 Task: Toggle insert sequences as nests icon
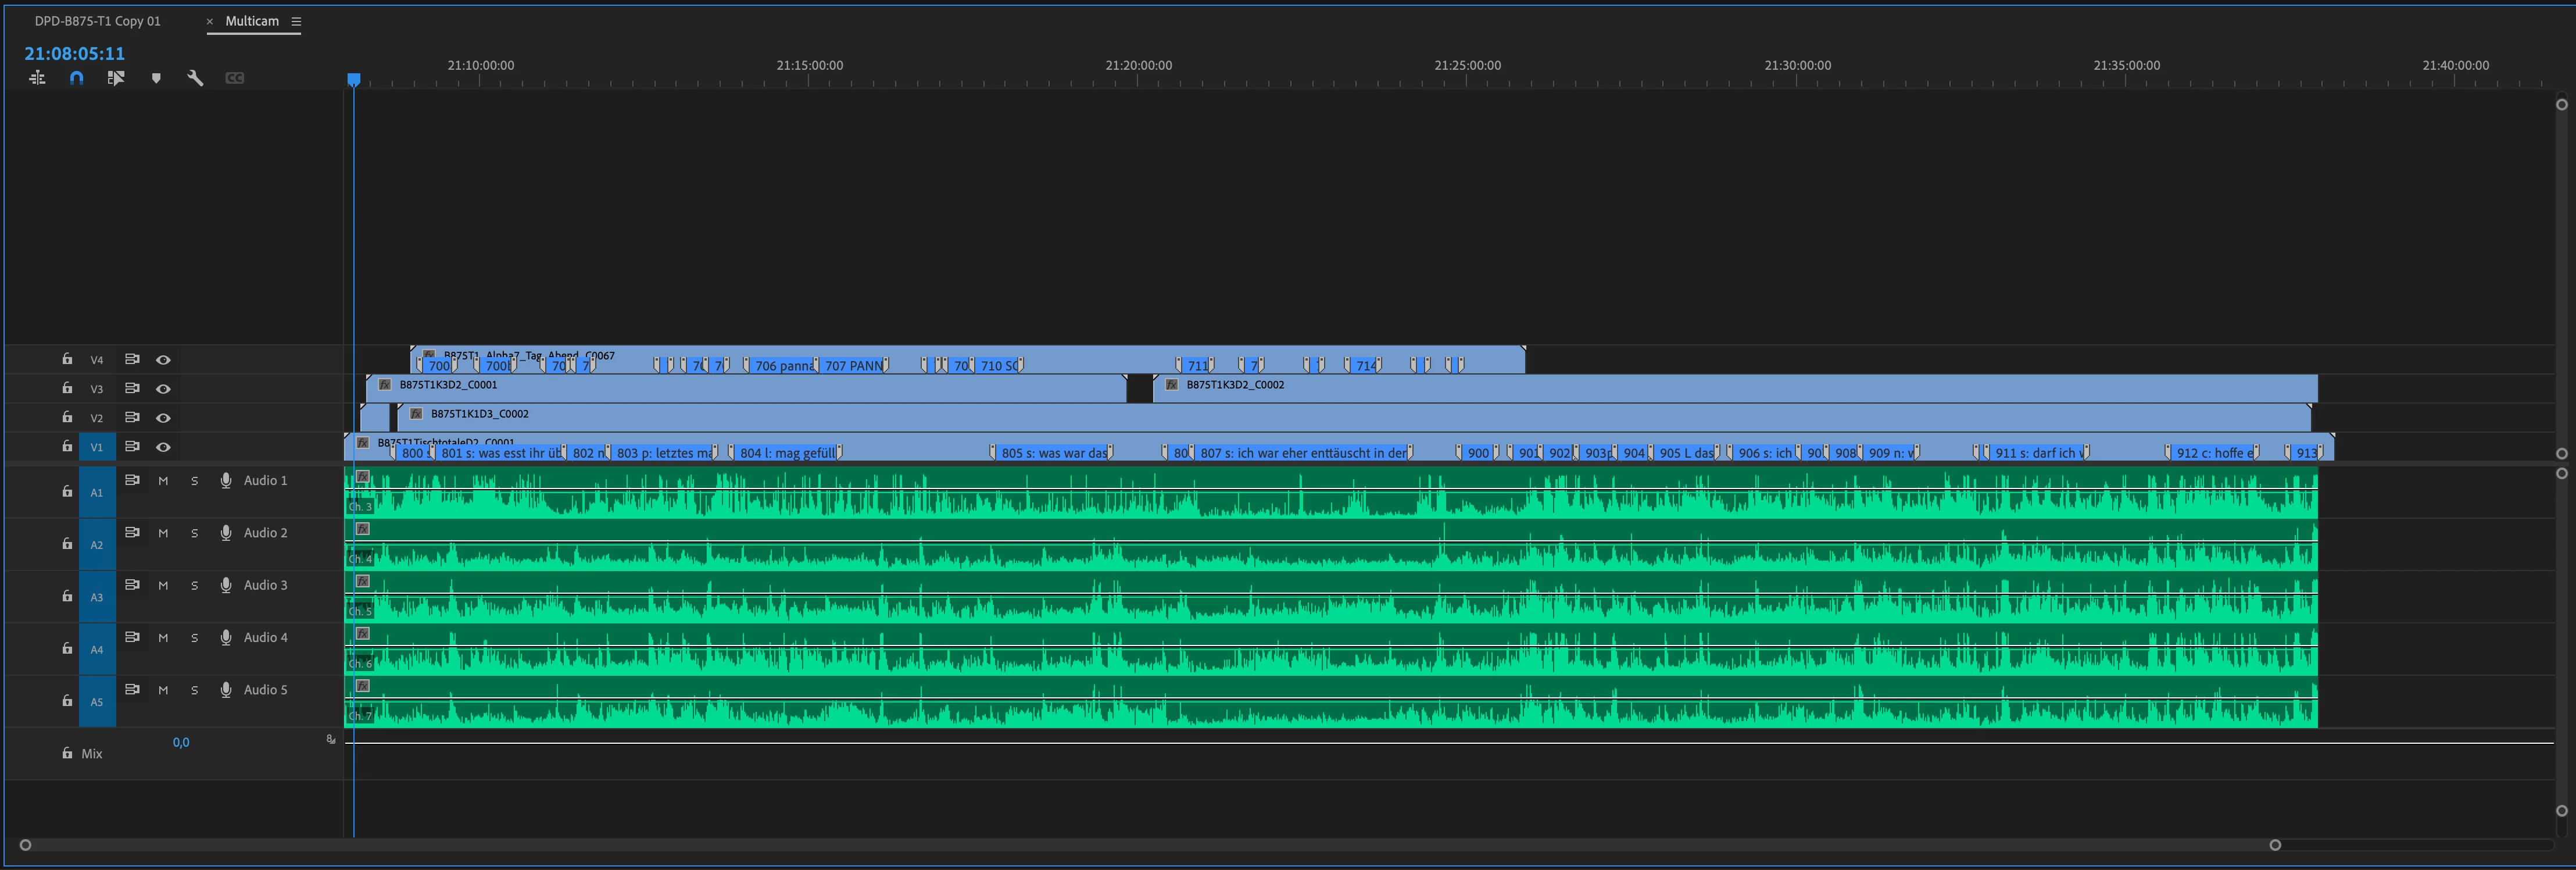click(37, 78)
